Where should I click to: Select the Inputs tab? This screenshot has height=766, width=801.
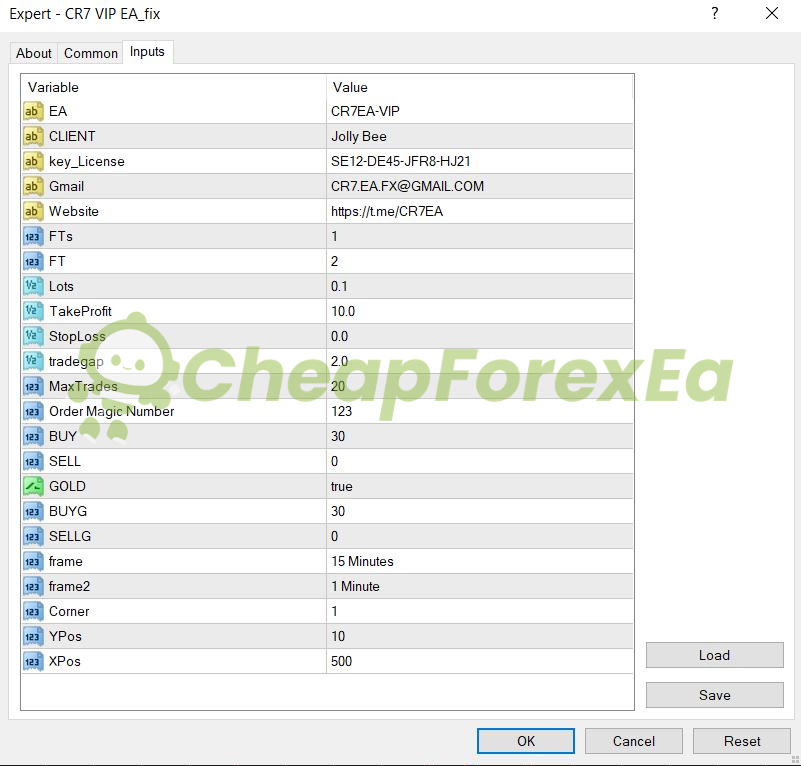(147, 52)
